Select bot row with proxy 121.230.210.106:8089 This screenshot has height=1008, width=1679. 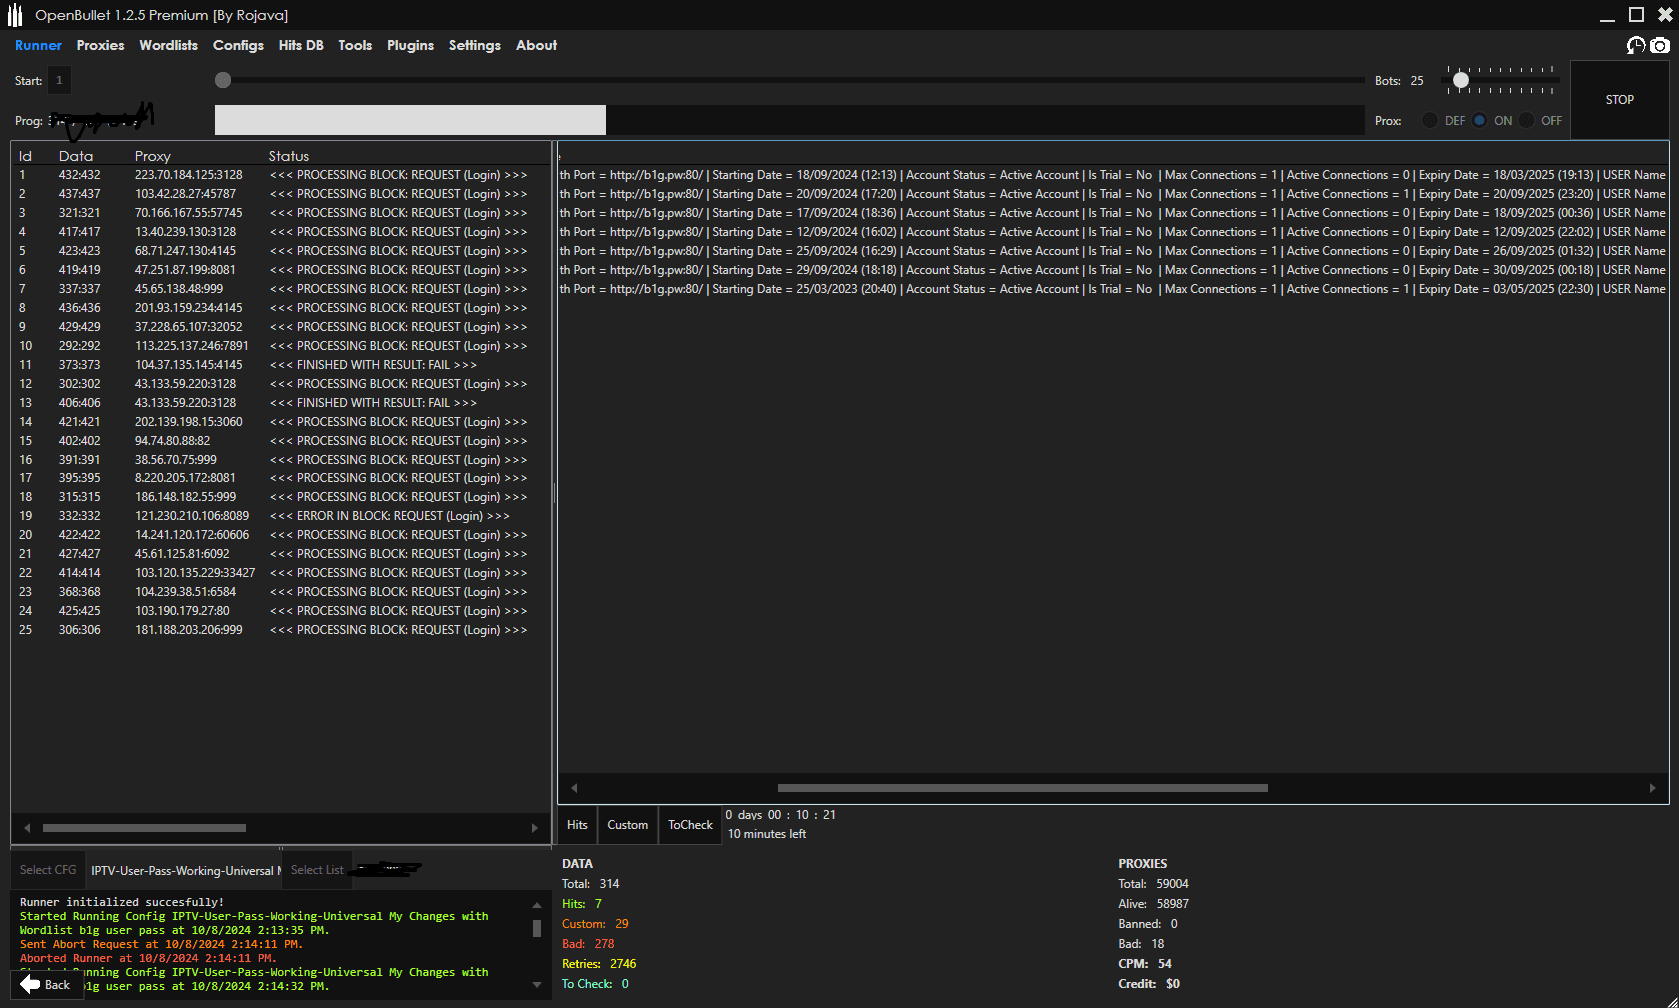[x=280, y=516]
